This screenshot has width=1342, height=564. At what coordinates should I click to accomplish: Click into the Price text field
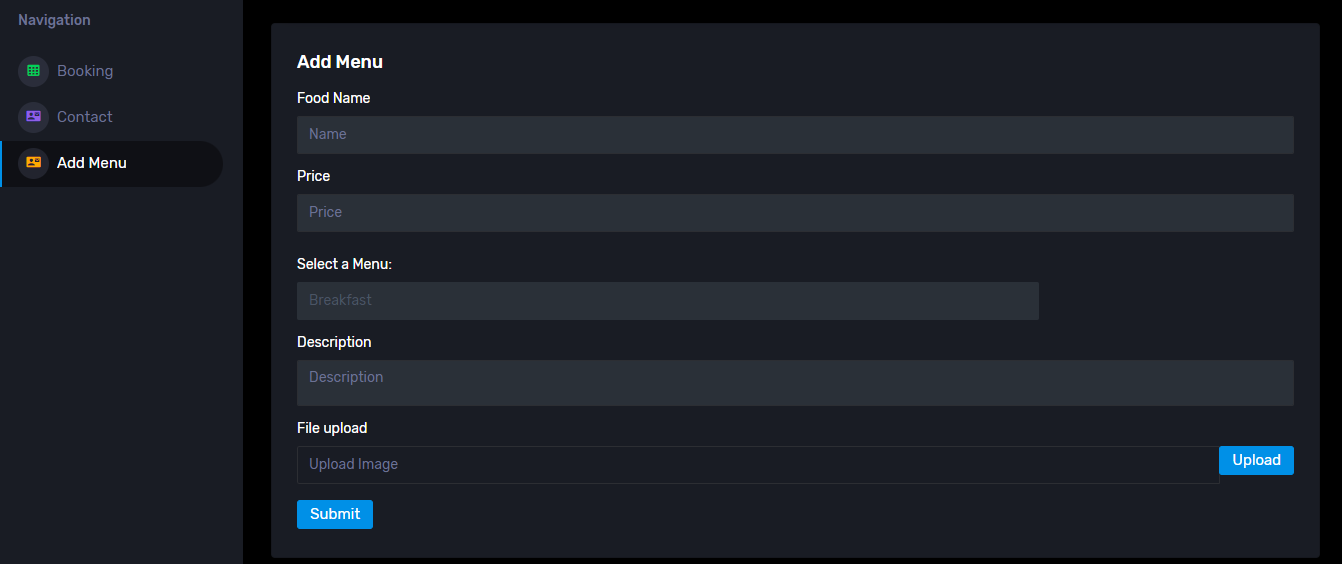pos(795,212)
